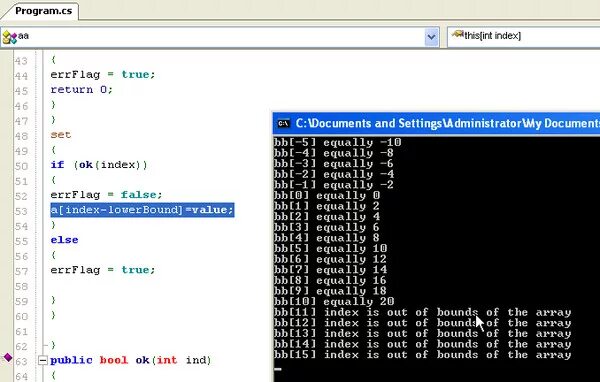This screenshot has height=382, width=600.
Task: Click the bookmark marker beside line 63
Action: tap(8, 358)
